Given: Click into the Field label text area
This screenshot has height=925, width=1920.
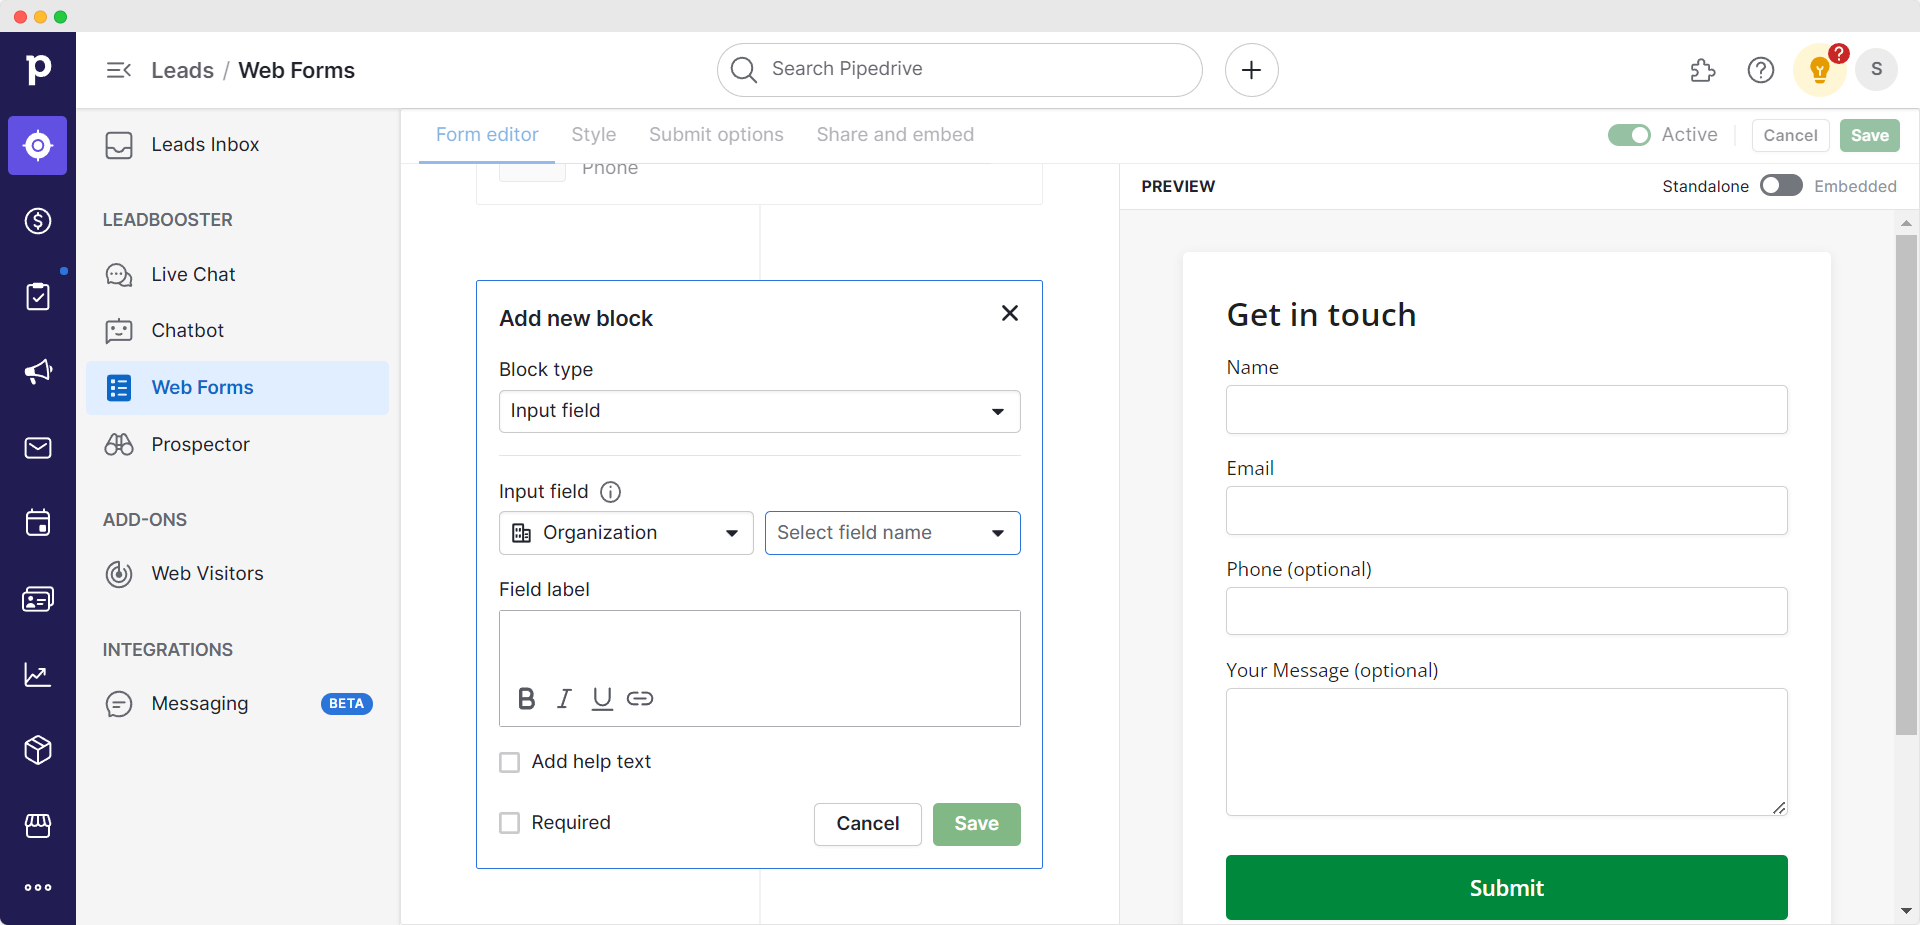Looking at the screenshot, I should coord(759,646).
